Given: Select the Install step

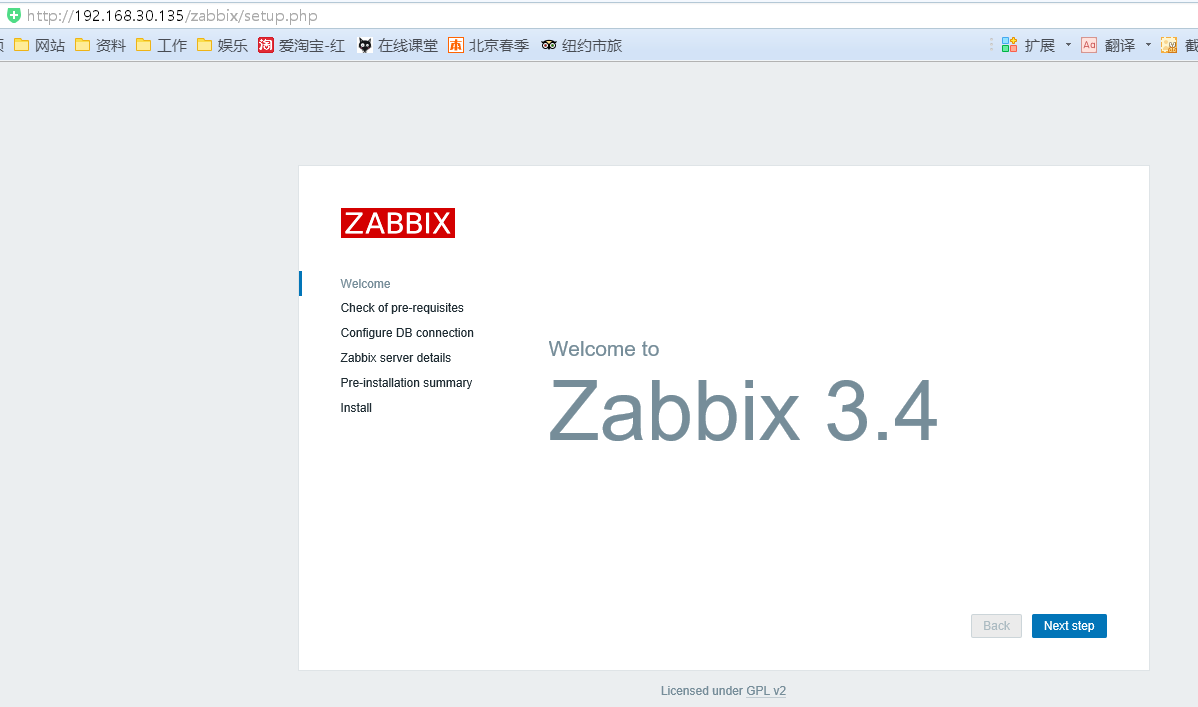Looking at the screenshot, I should point(356,407).
